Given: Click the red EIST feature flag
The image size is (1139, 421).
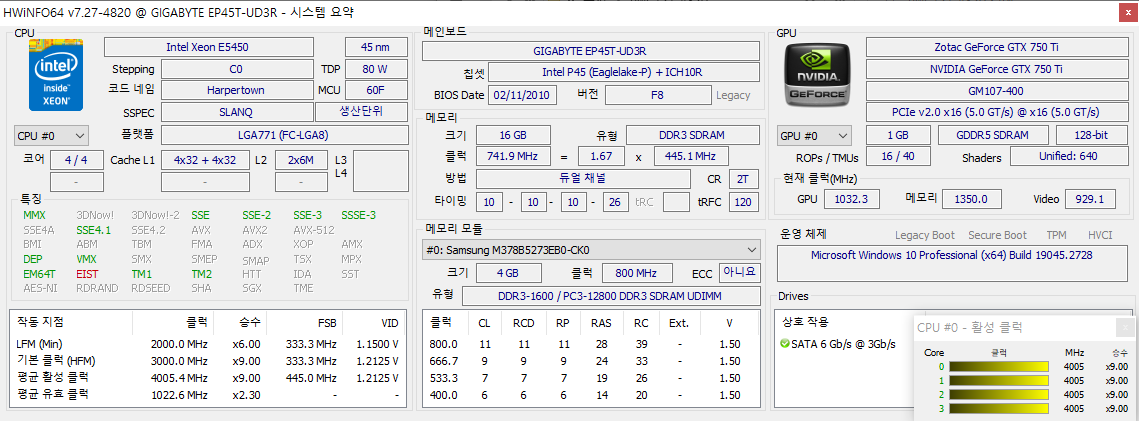Looking at the screenshot, I should click(86, 274).
